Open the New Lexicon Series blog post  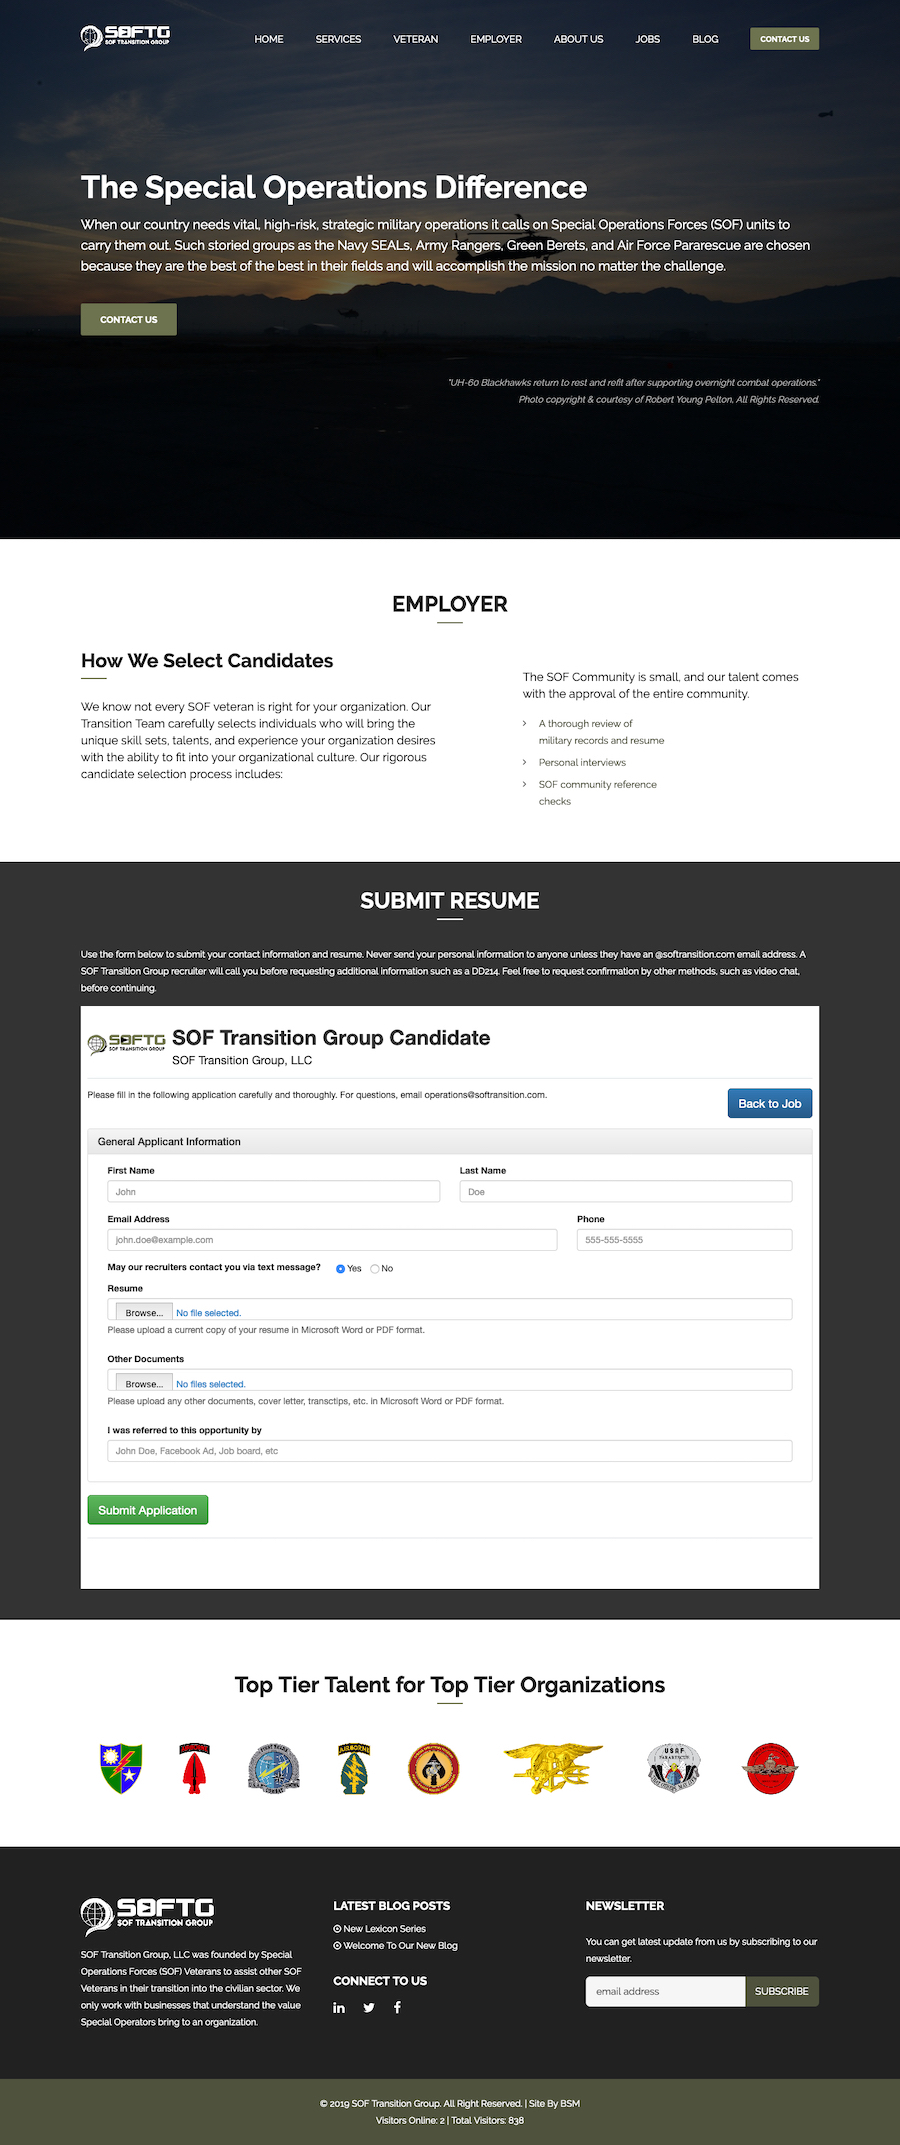click(x=384, y=1928)
